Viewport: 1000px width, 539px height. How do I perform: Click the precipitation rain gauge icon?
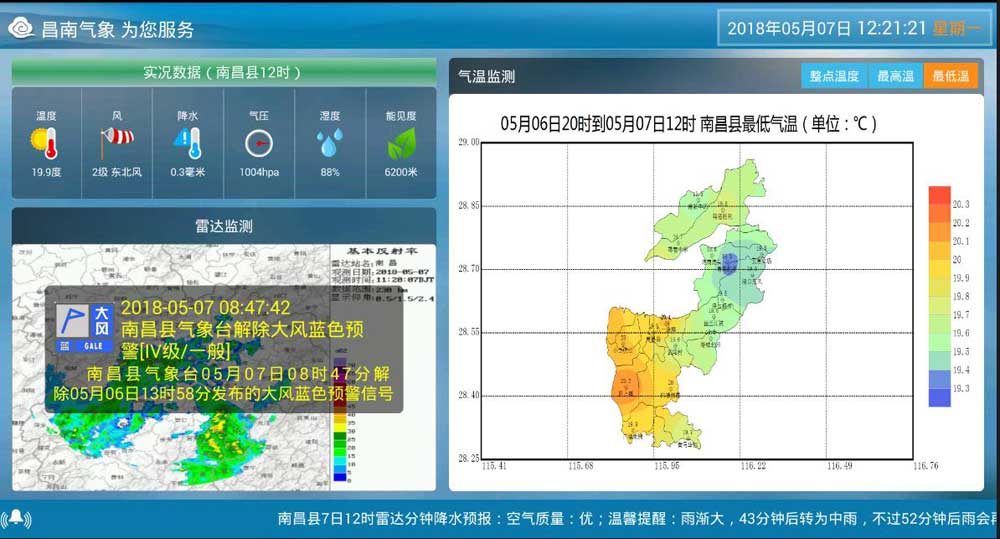[x=187, y=143]
